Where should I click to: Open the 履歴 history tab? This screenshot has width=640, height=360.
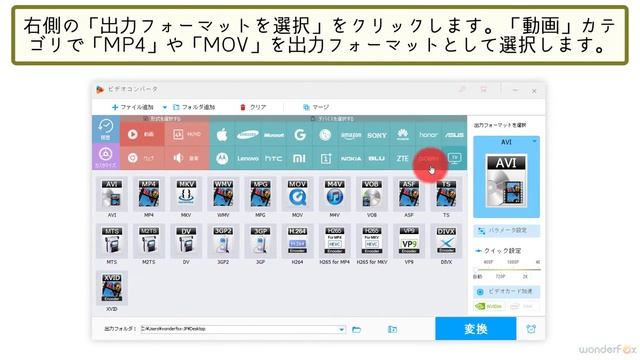click(x=106, y=129)
